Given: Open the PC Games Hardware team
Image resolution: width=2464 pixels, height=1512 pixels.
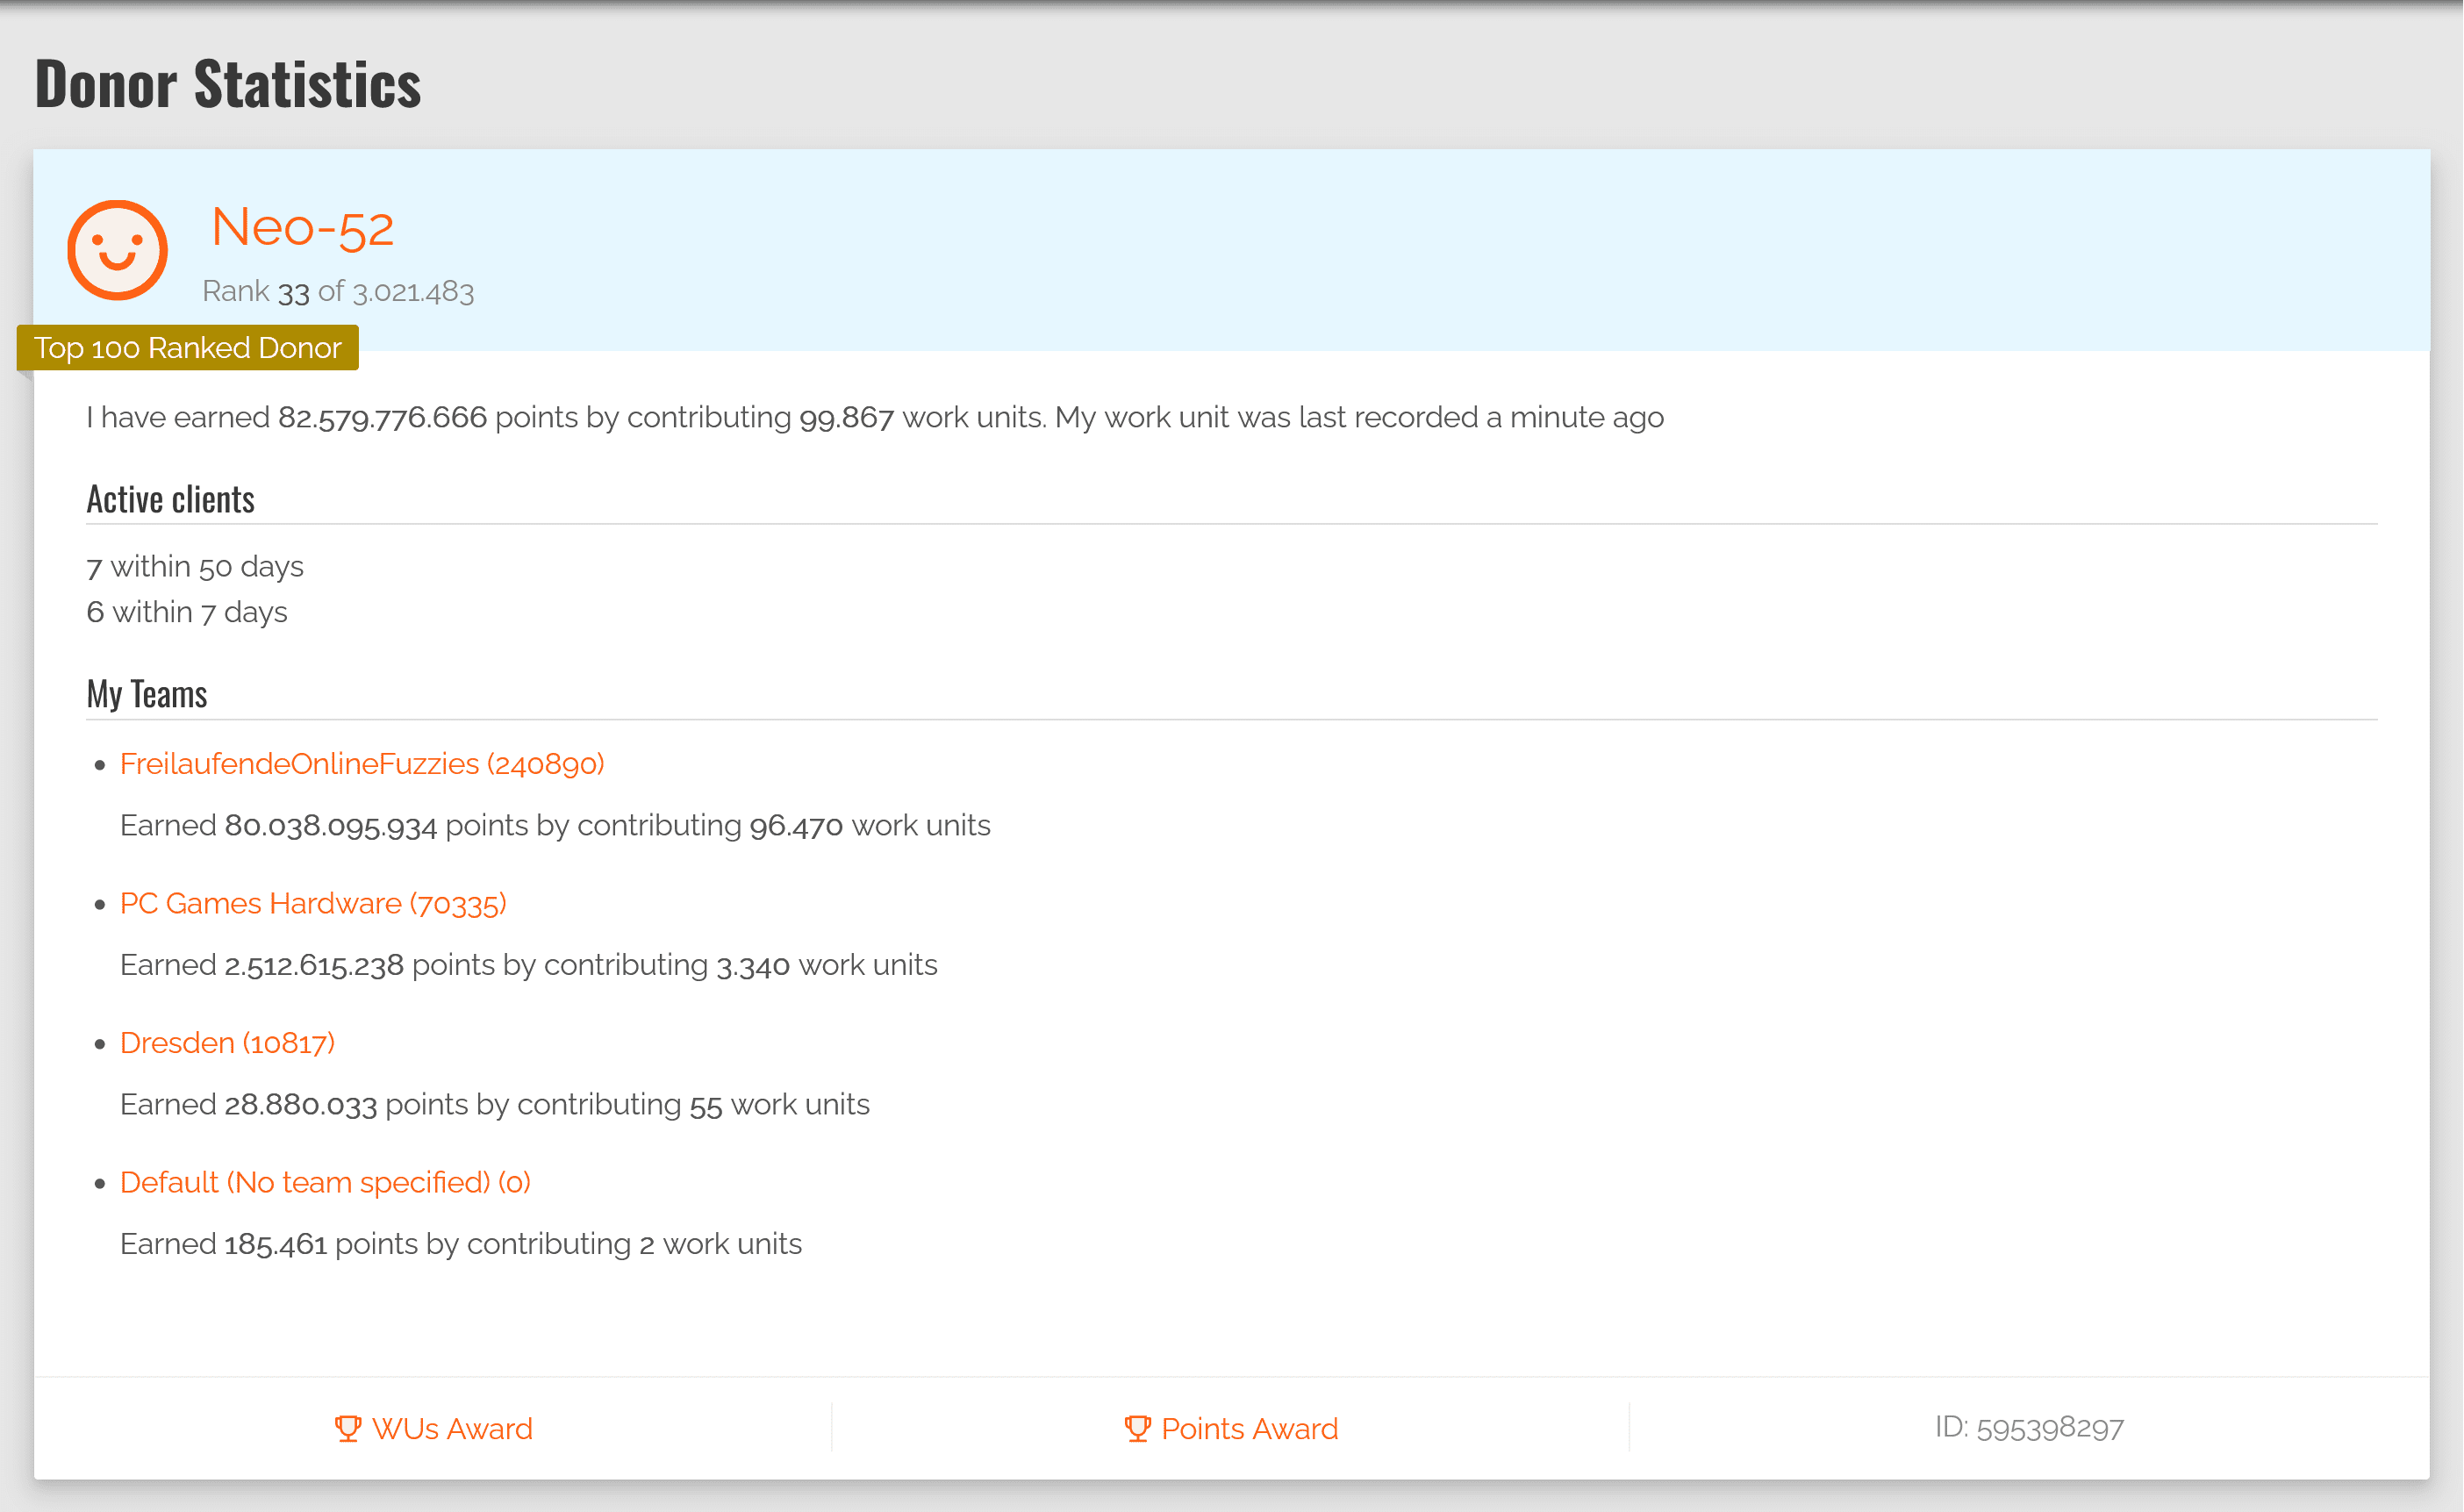Looking at the screenshot, I should (312, 904).
